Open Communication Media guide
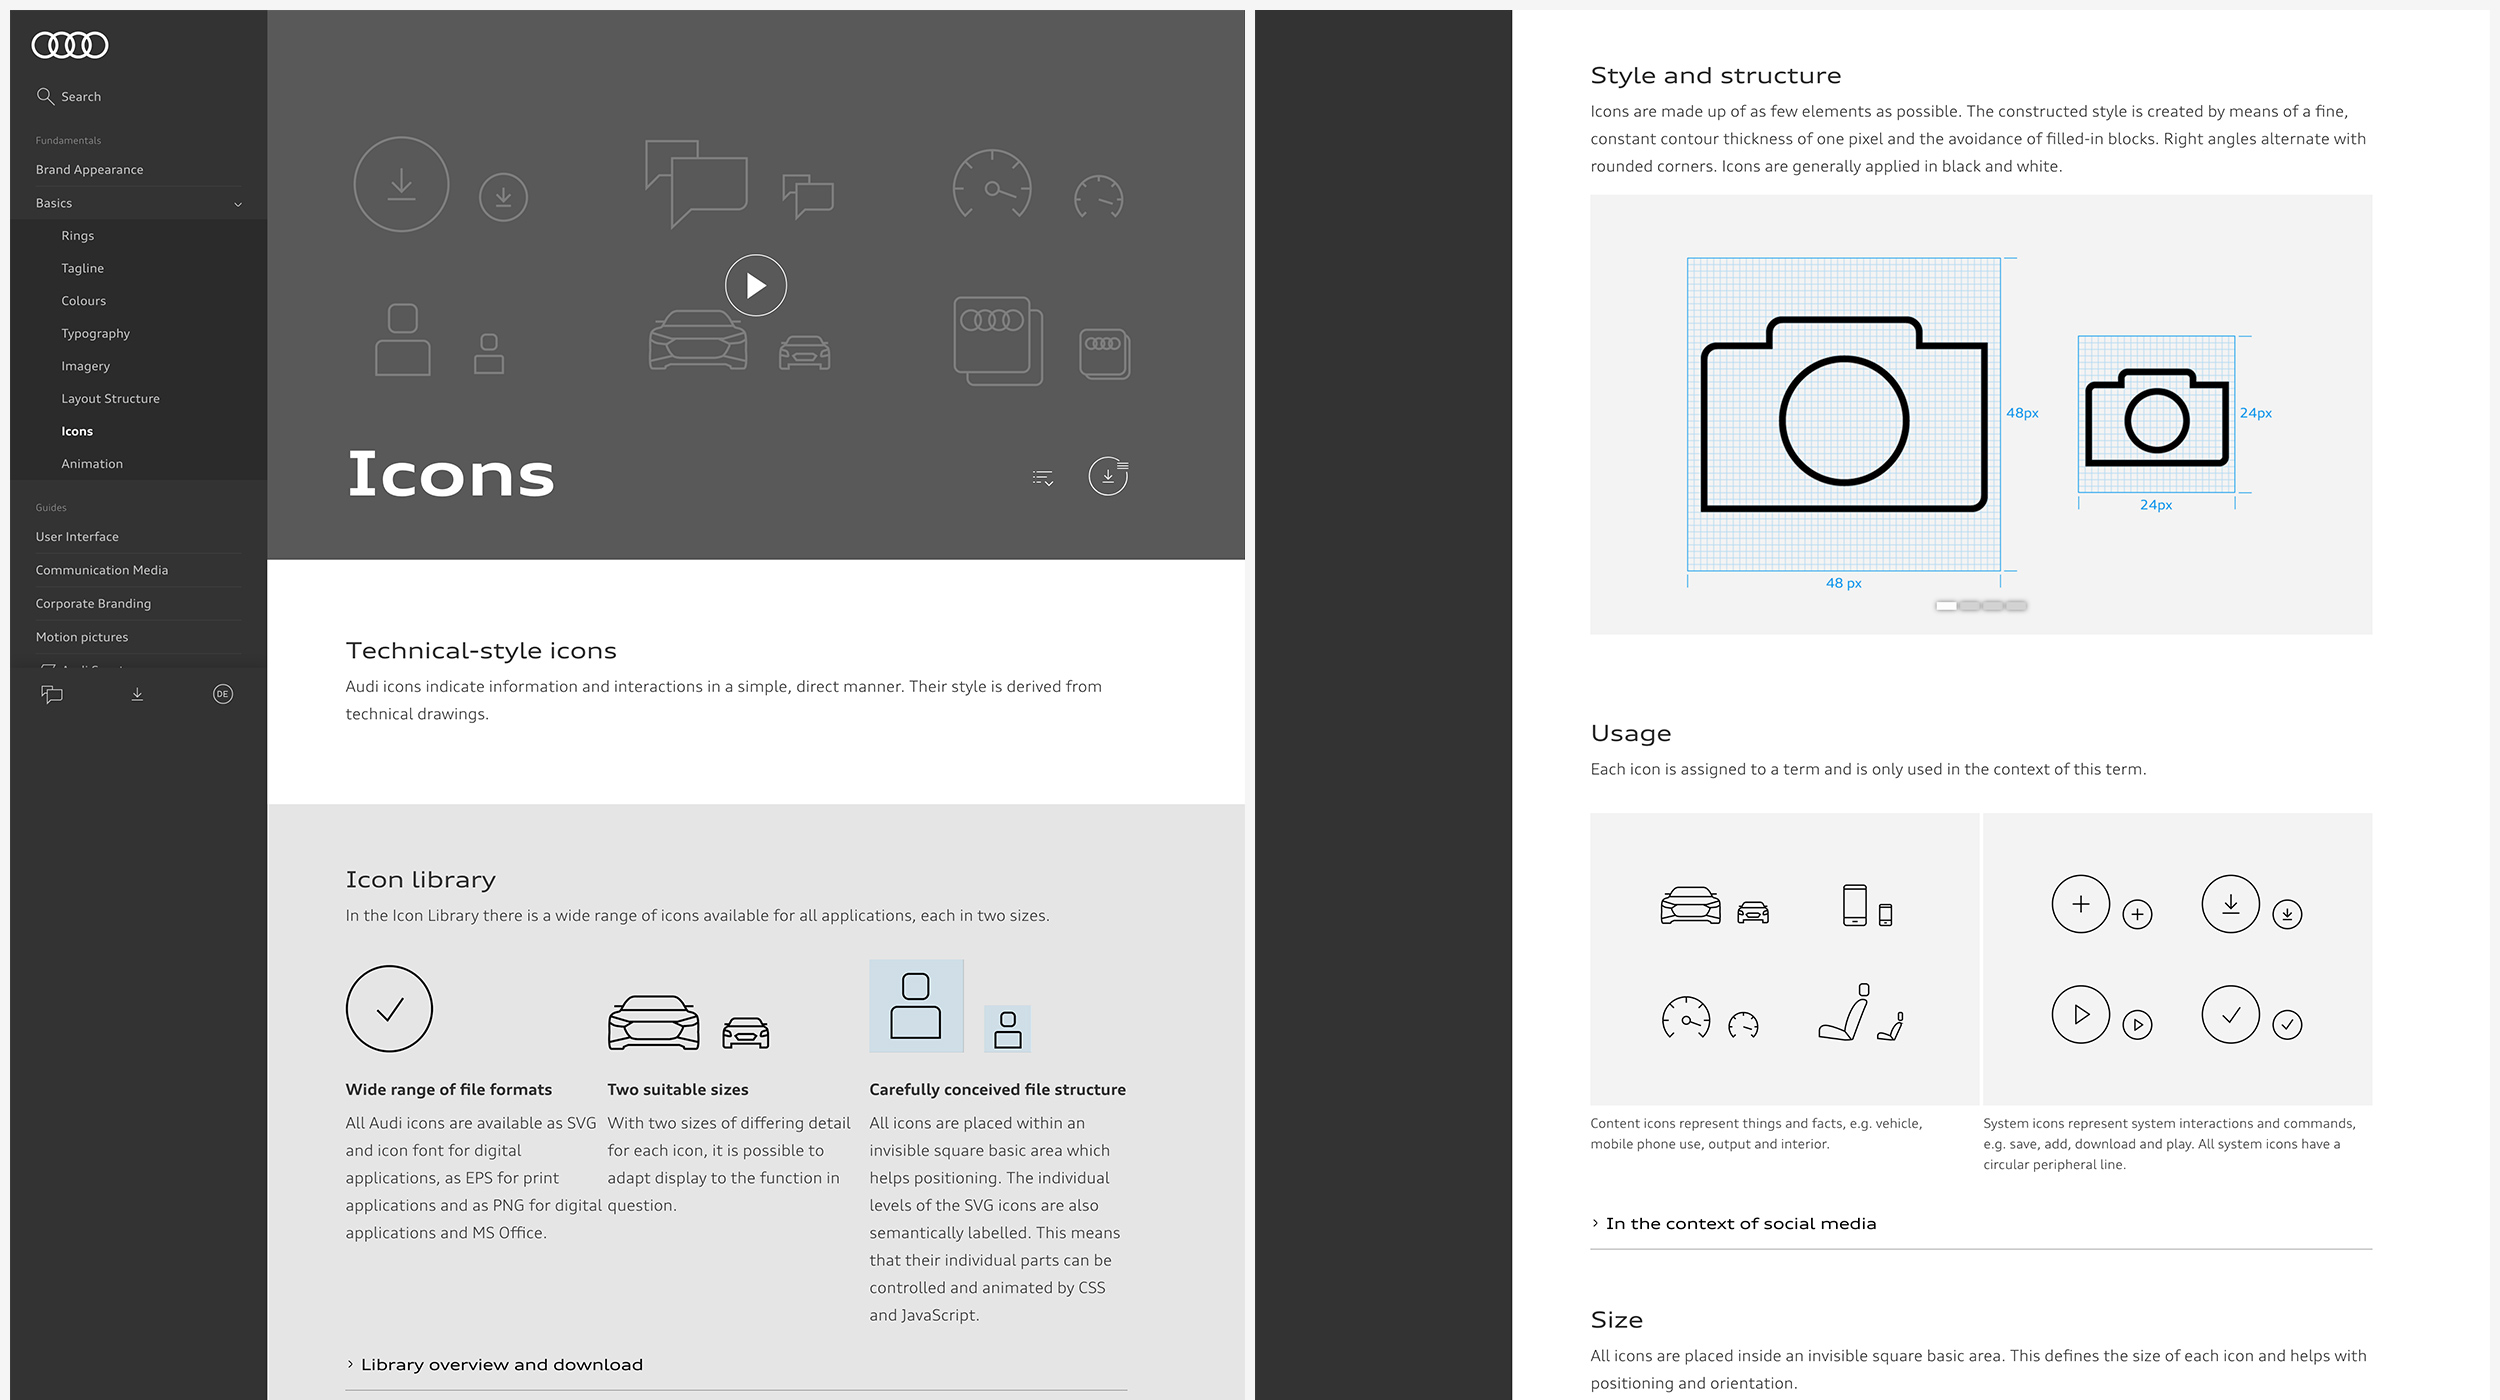Viewport: 2500px width, 1400px height. click(x=102, y=571)
